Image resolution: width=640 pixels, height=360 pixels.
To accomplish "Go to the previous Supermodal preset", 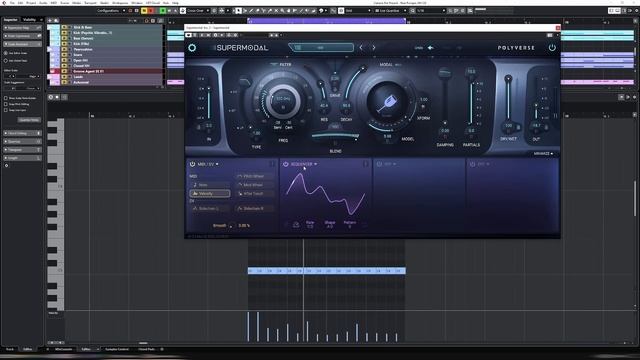I will [x=361, y=48].
